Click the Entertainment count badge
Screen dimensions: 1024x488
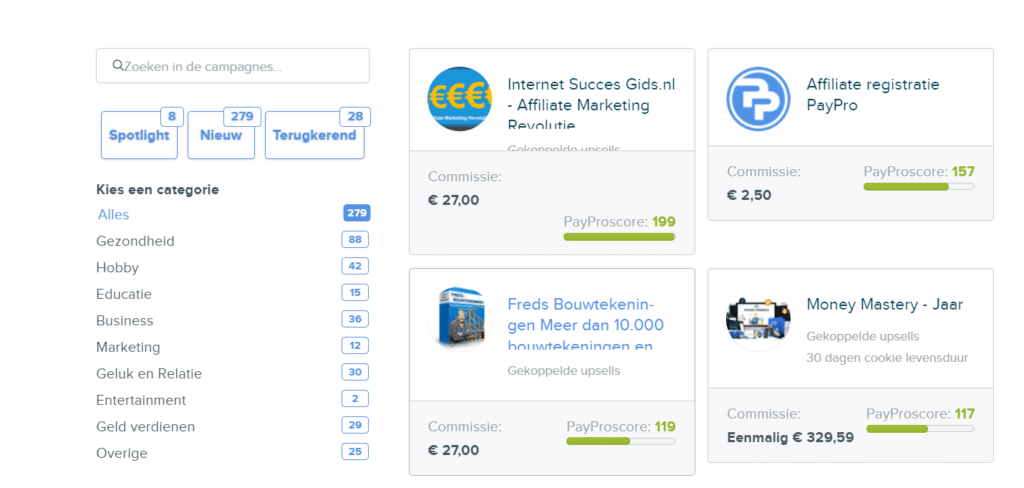[x=355, y=399]
